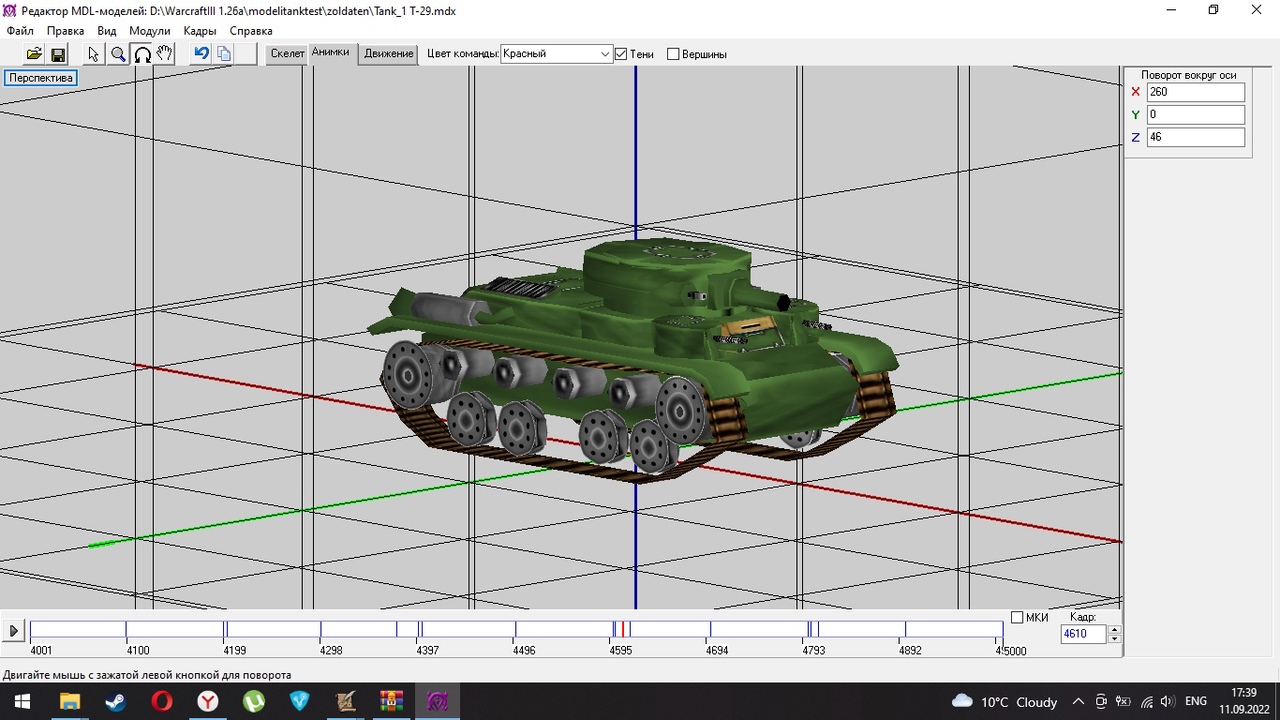Switch to the Скелет tab
The image size is (1280, 720).
287,54
